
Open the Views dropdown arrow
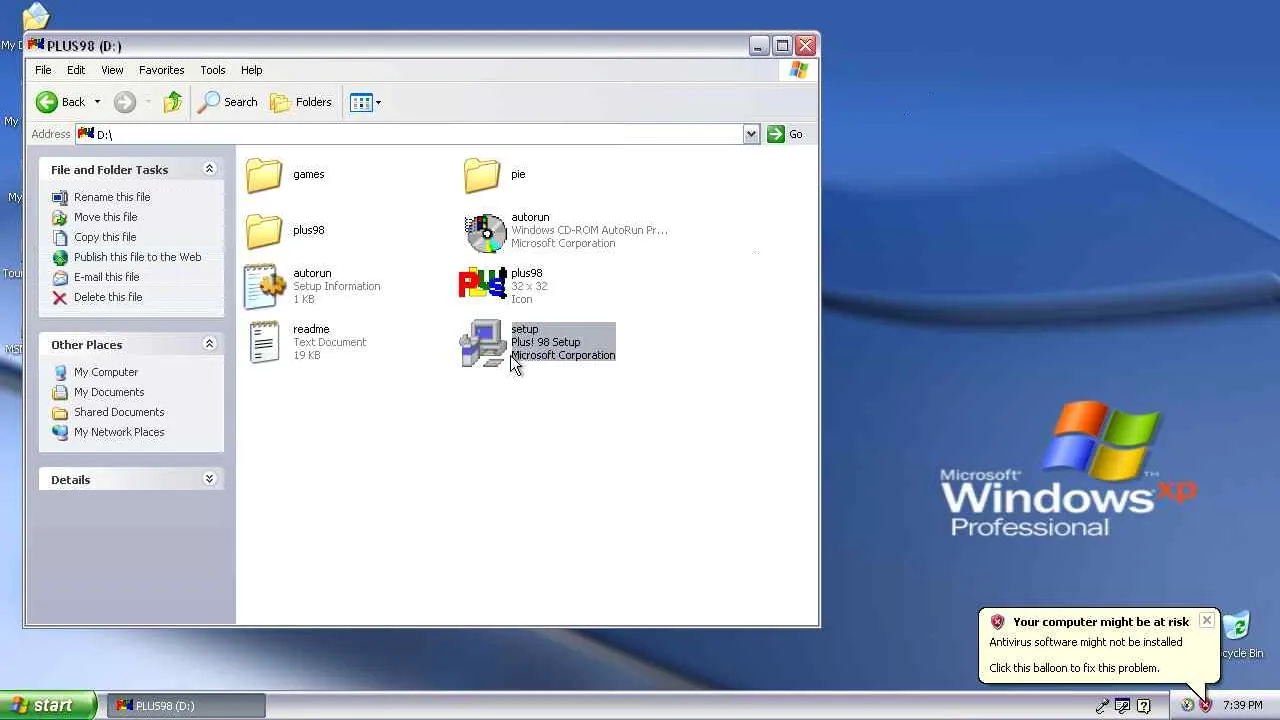click(x=378, y=102)
